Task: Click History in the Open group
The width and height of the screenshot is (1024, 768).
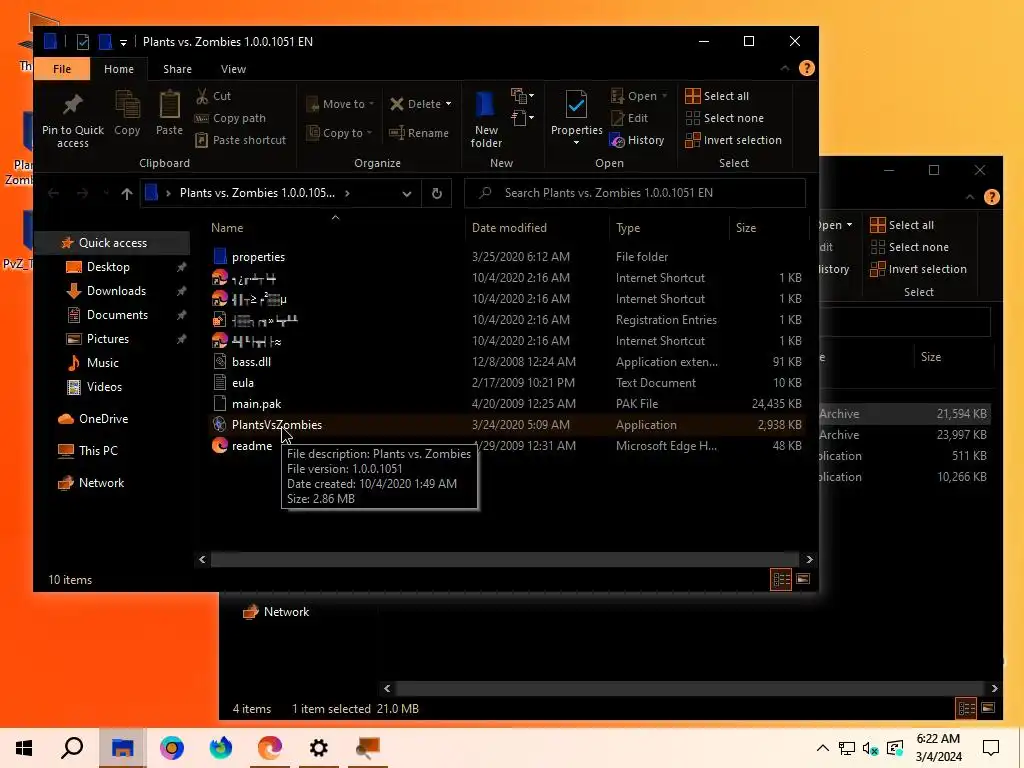Action: click(637, 140)
